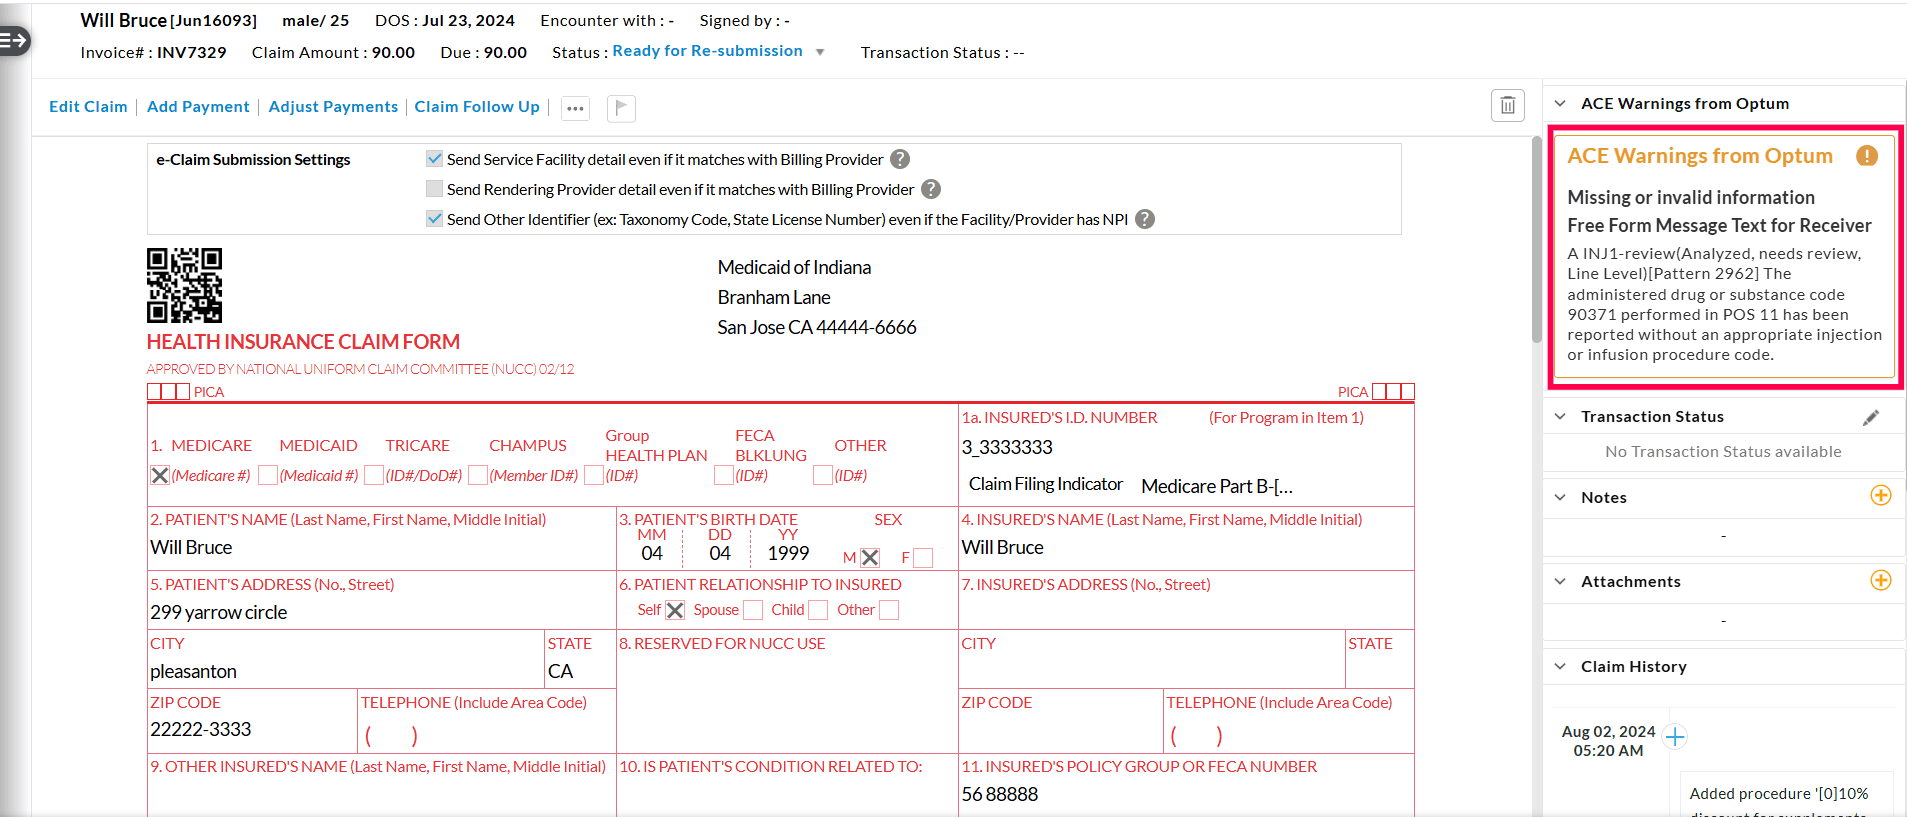
Task: Click the QR code image
Action: (184, 285)
